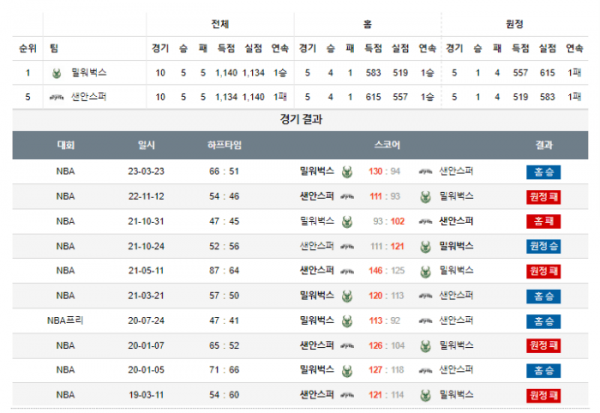Viewport: 600px width, 413px height.
Task: Click the halftime score 87 : 64
Action: click(x=224, y=271)
